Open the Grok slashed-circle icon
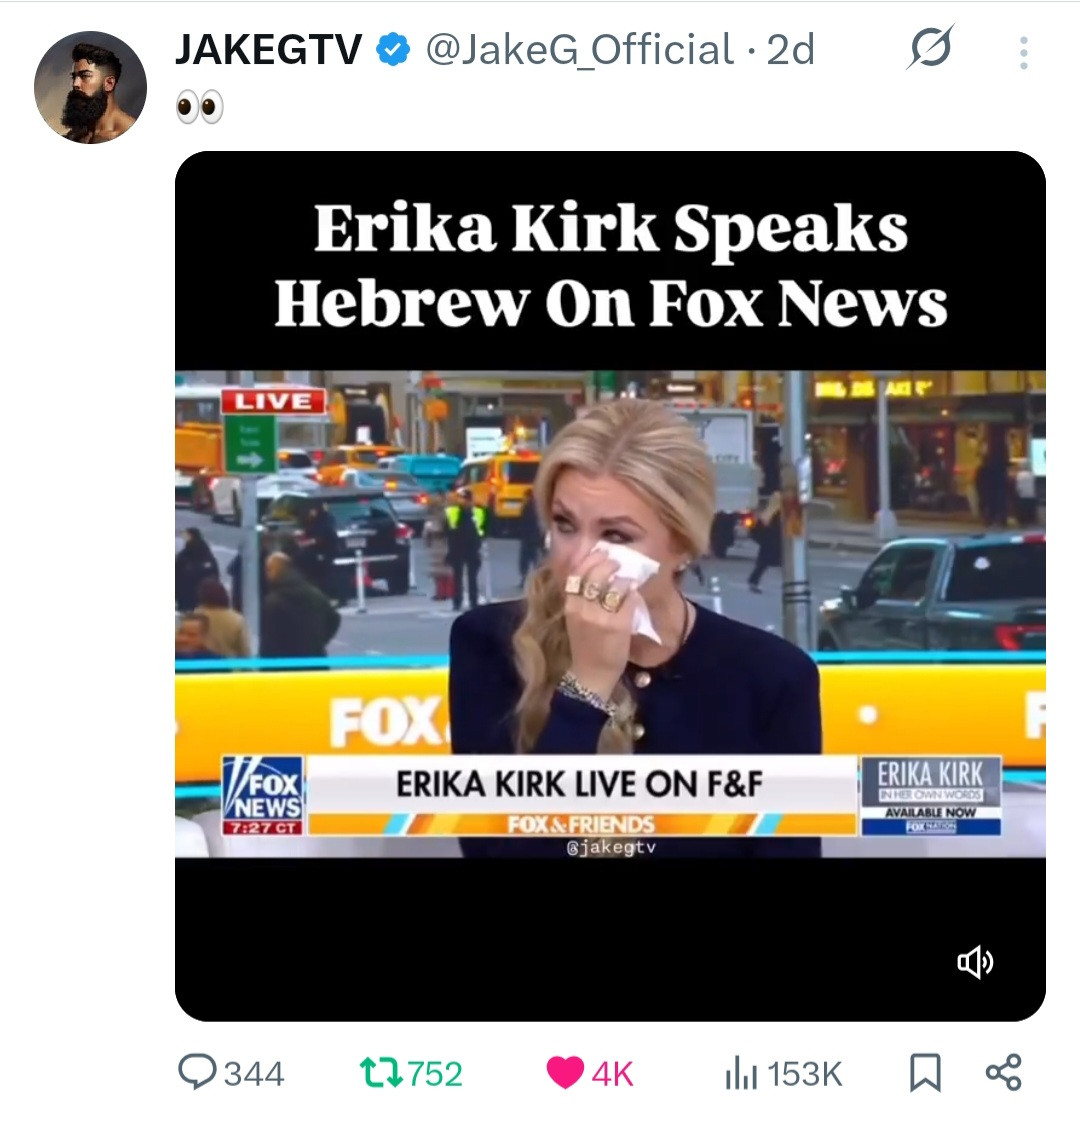The height and width of the screenshot is (1122, 1080). pos(930,48)
